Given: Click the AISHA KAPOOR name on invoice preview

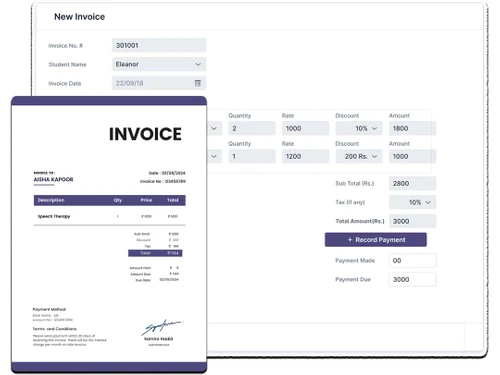Looking at the screenshot, I should coord(53,179).
